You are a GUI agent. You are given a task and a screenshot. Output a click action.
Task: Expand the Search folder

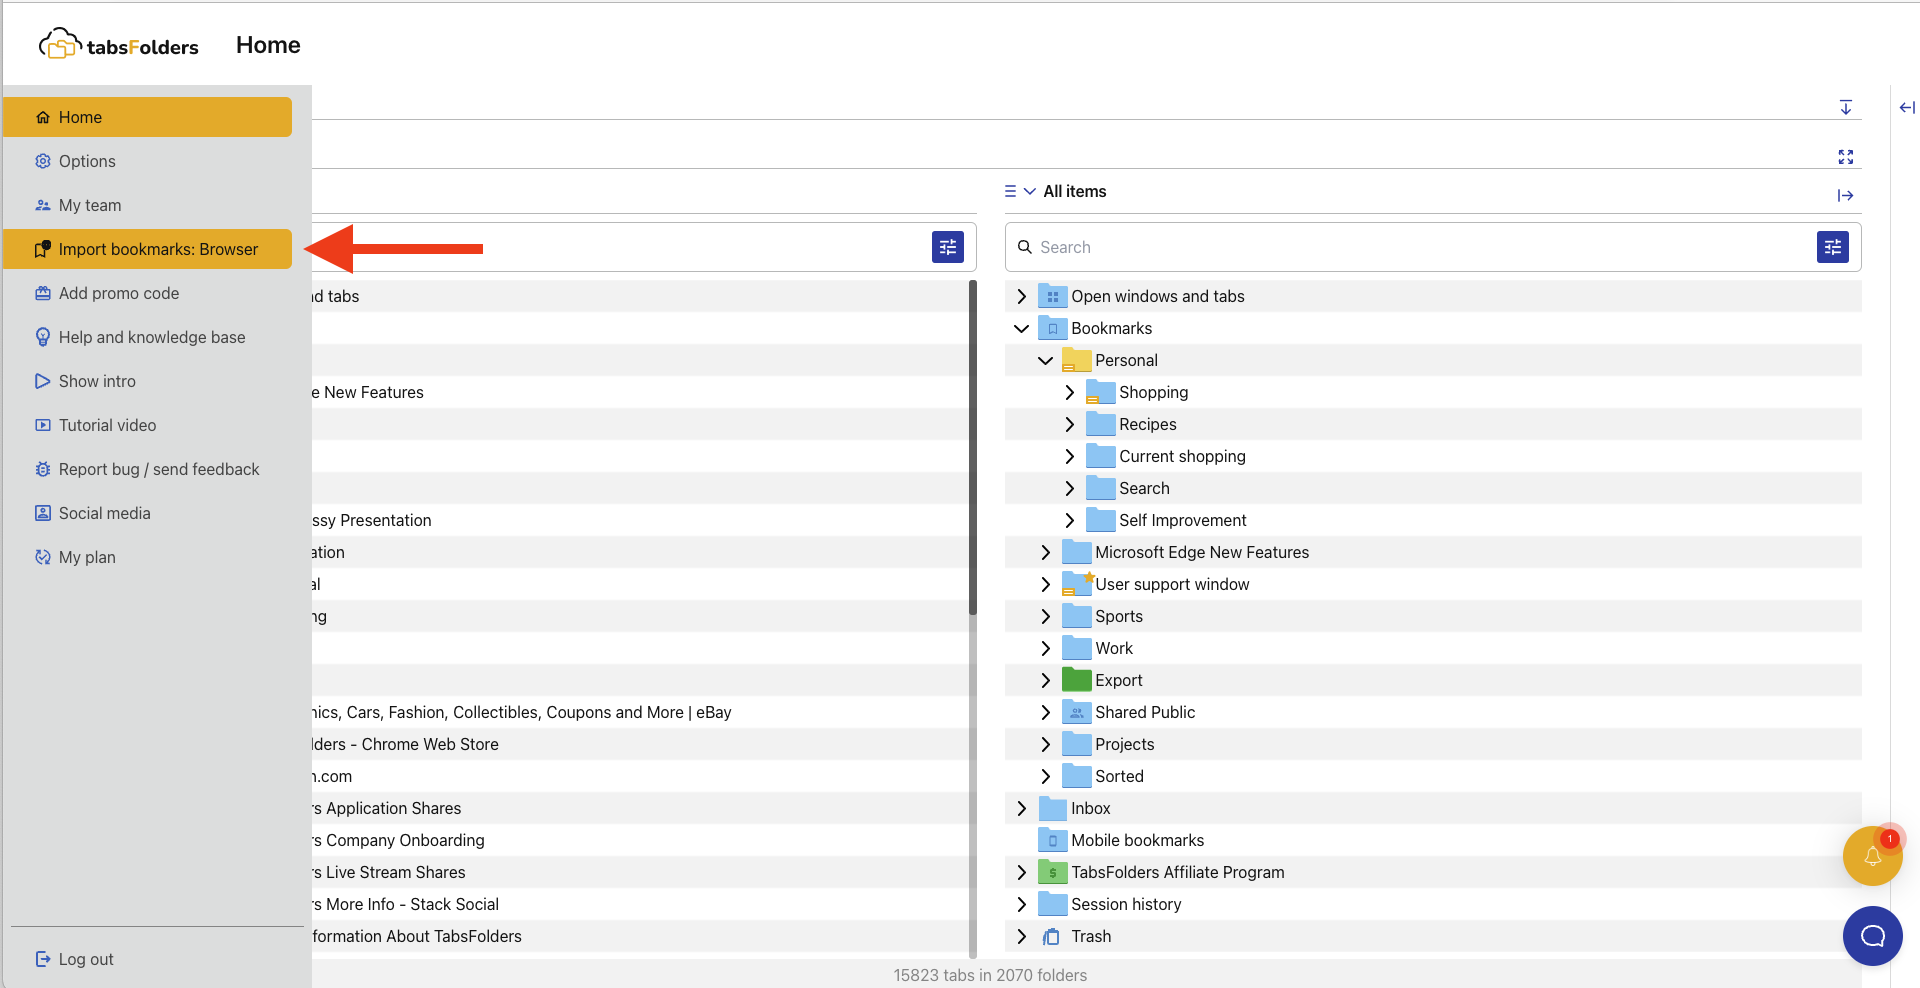1069,488
